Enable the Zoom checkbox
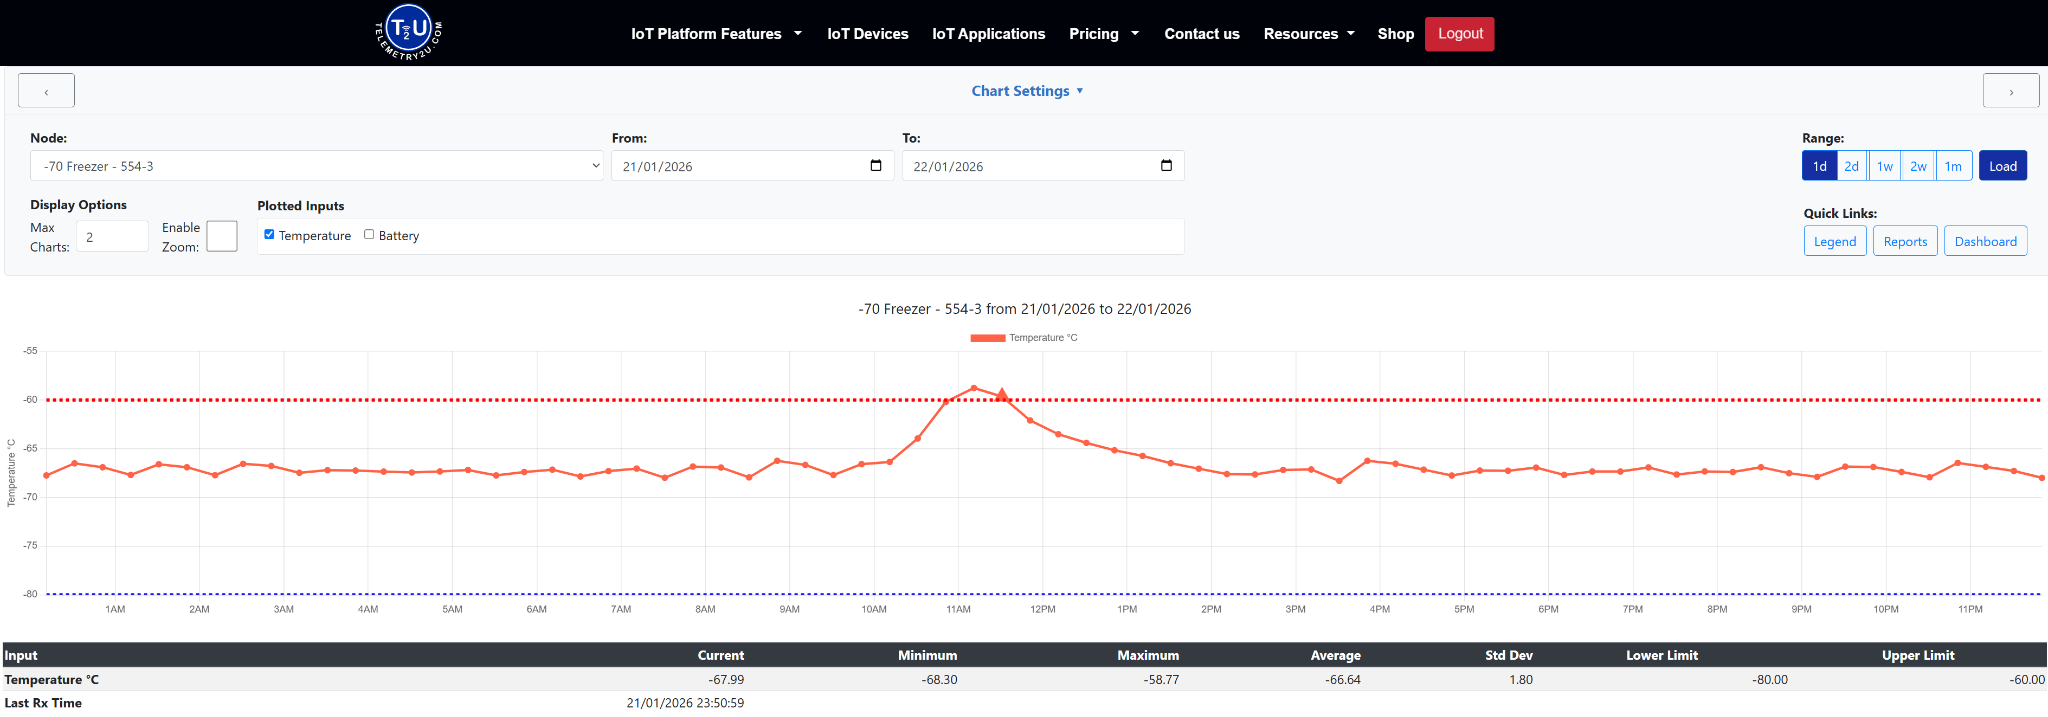The image size is (2048, 717). click(x=222, y=236)
